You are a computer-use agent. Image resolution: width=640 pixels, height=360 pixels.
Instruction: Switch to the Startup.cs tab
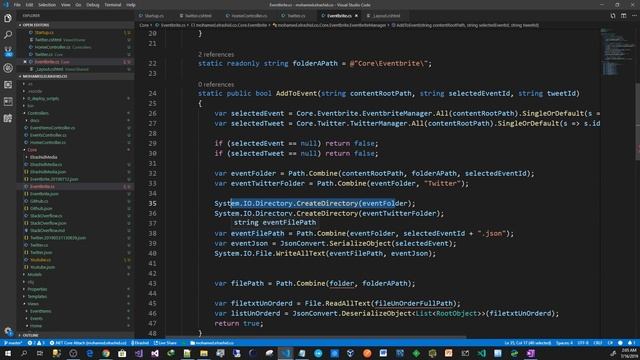(x=154, y=16)
